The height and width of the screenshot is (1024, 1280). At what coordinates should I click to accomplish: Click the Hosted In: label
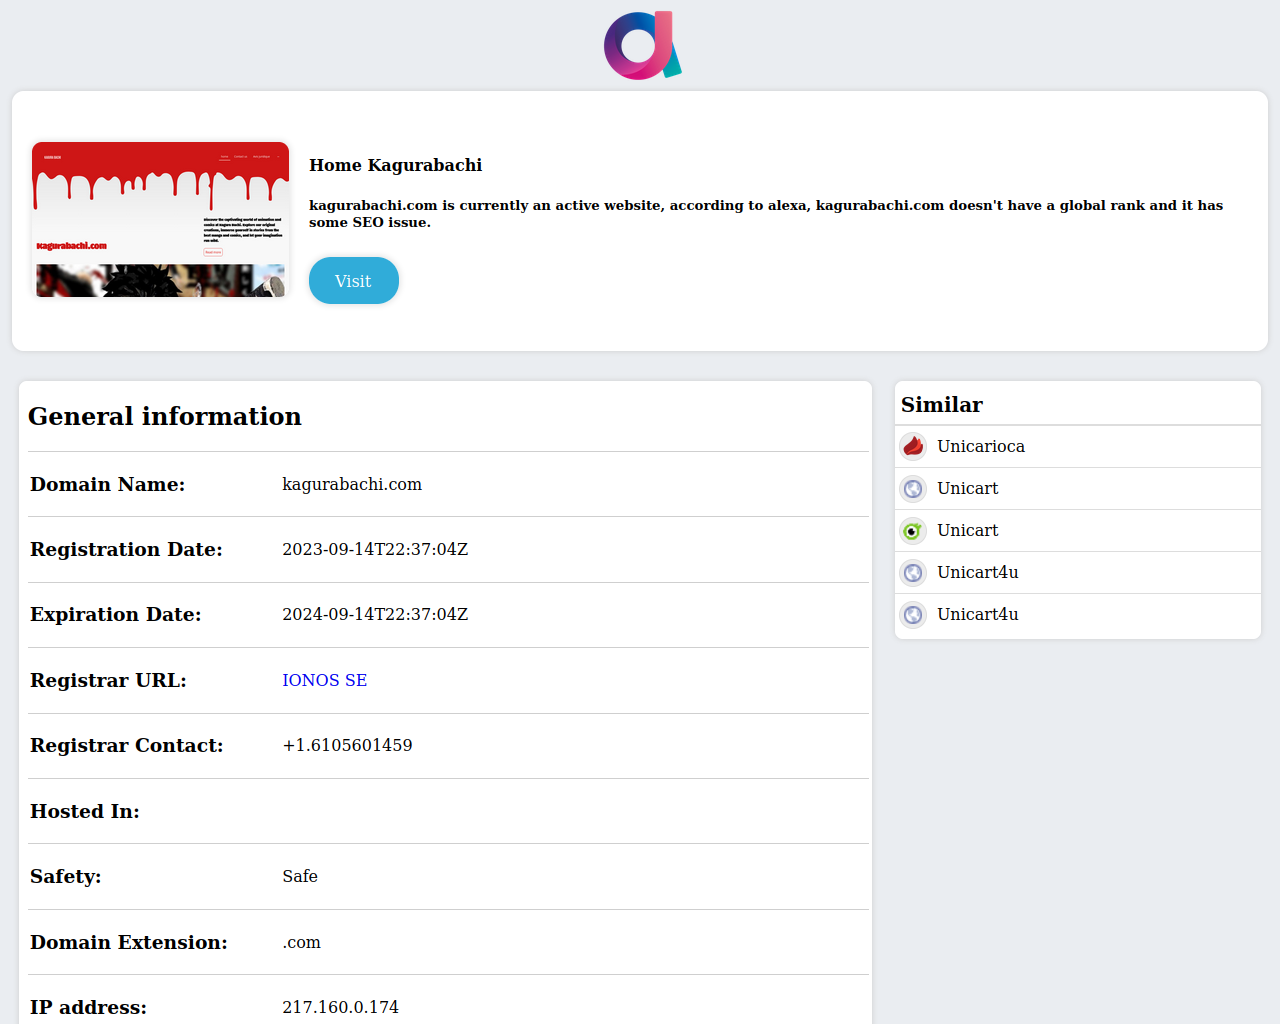85,811
